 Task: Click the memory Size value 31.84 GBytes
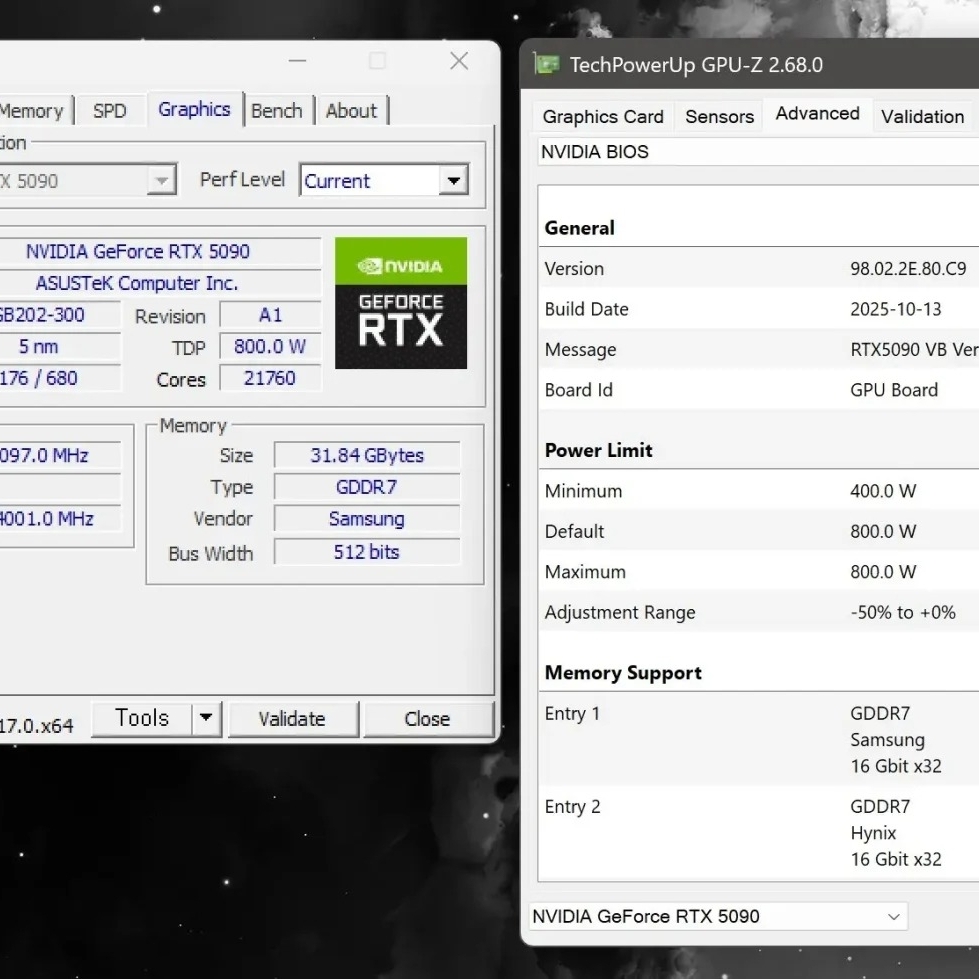(367, 455)
